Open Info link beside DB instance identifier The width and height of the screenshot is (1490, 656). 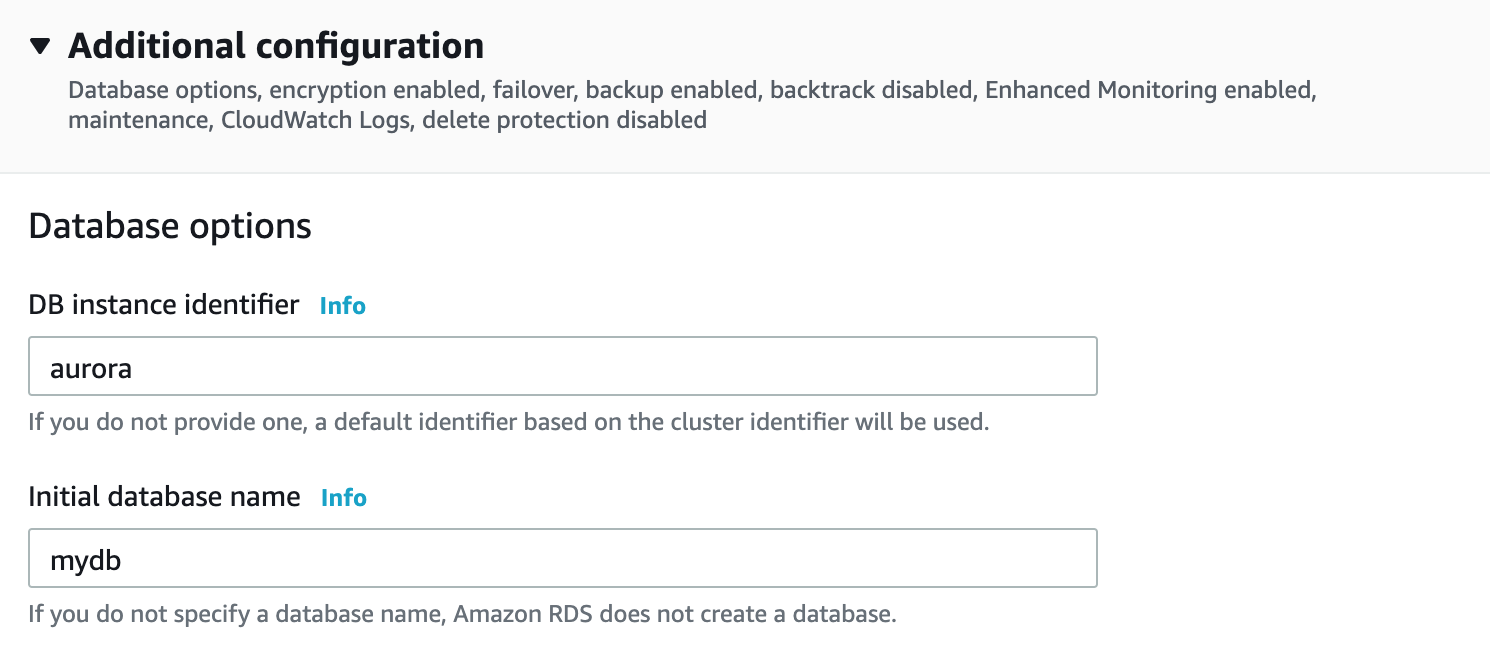(x=343, y=306)
